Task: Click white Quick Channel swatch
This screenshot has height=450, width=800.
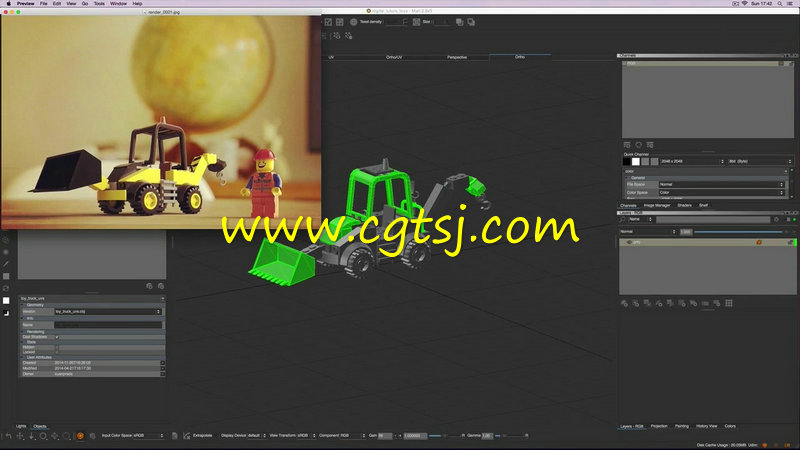Action: [x=636, y=161]
